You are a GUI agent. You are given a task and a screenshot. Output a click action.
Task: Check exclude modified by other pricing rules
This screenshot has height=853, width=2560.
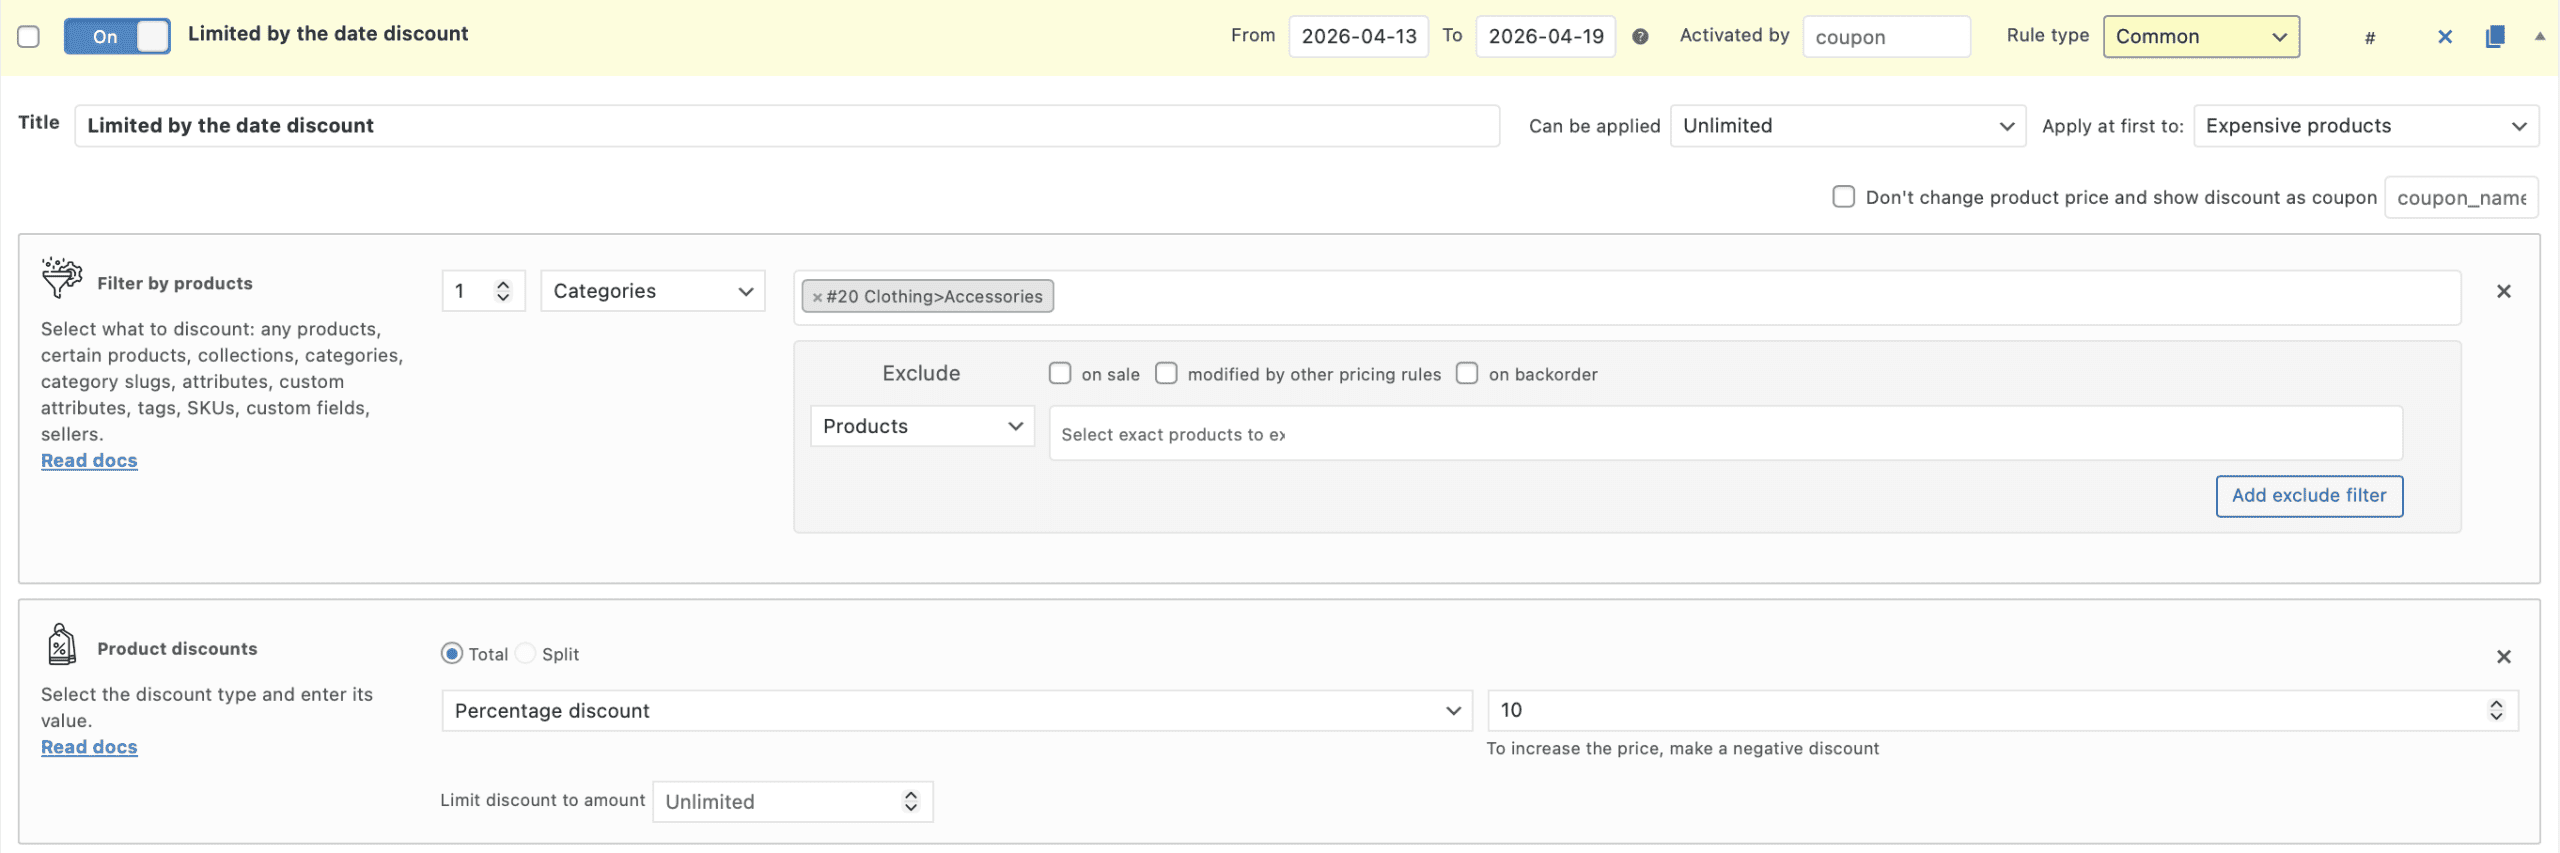coord(1166,374)
